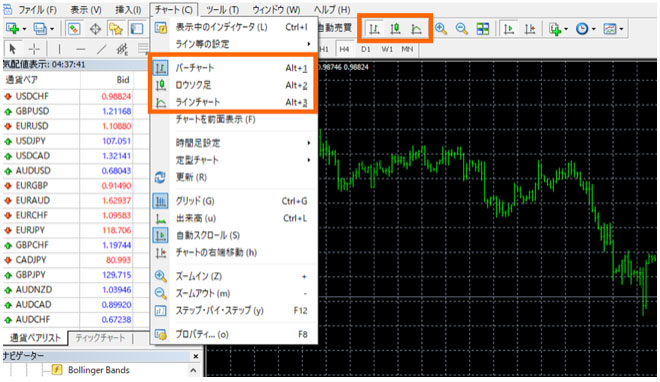Open the ツール (T) menu

pos(222,10)
